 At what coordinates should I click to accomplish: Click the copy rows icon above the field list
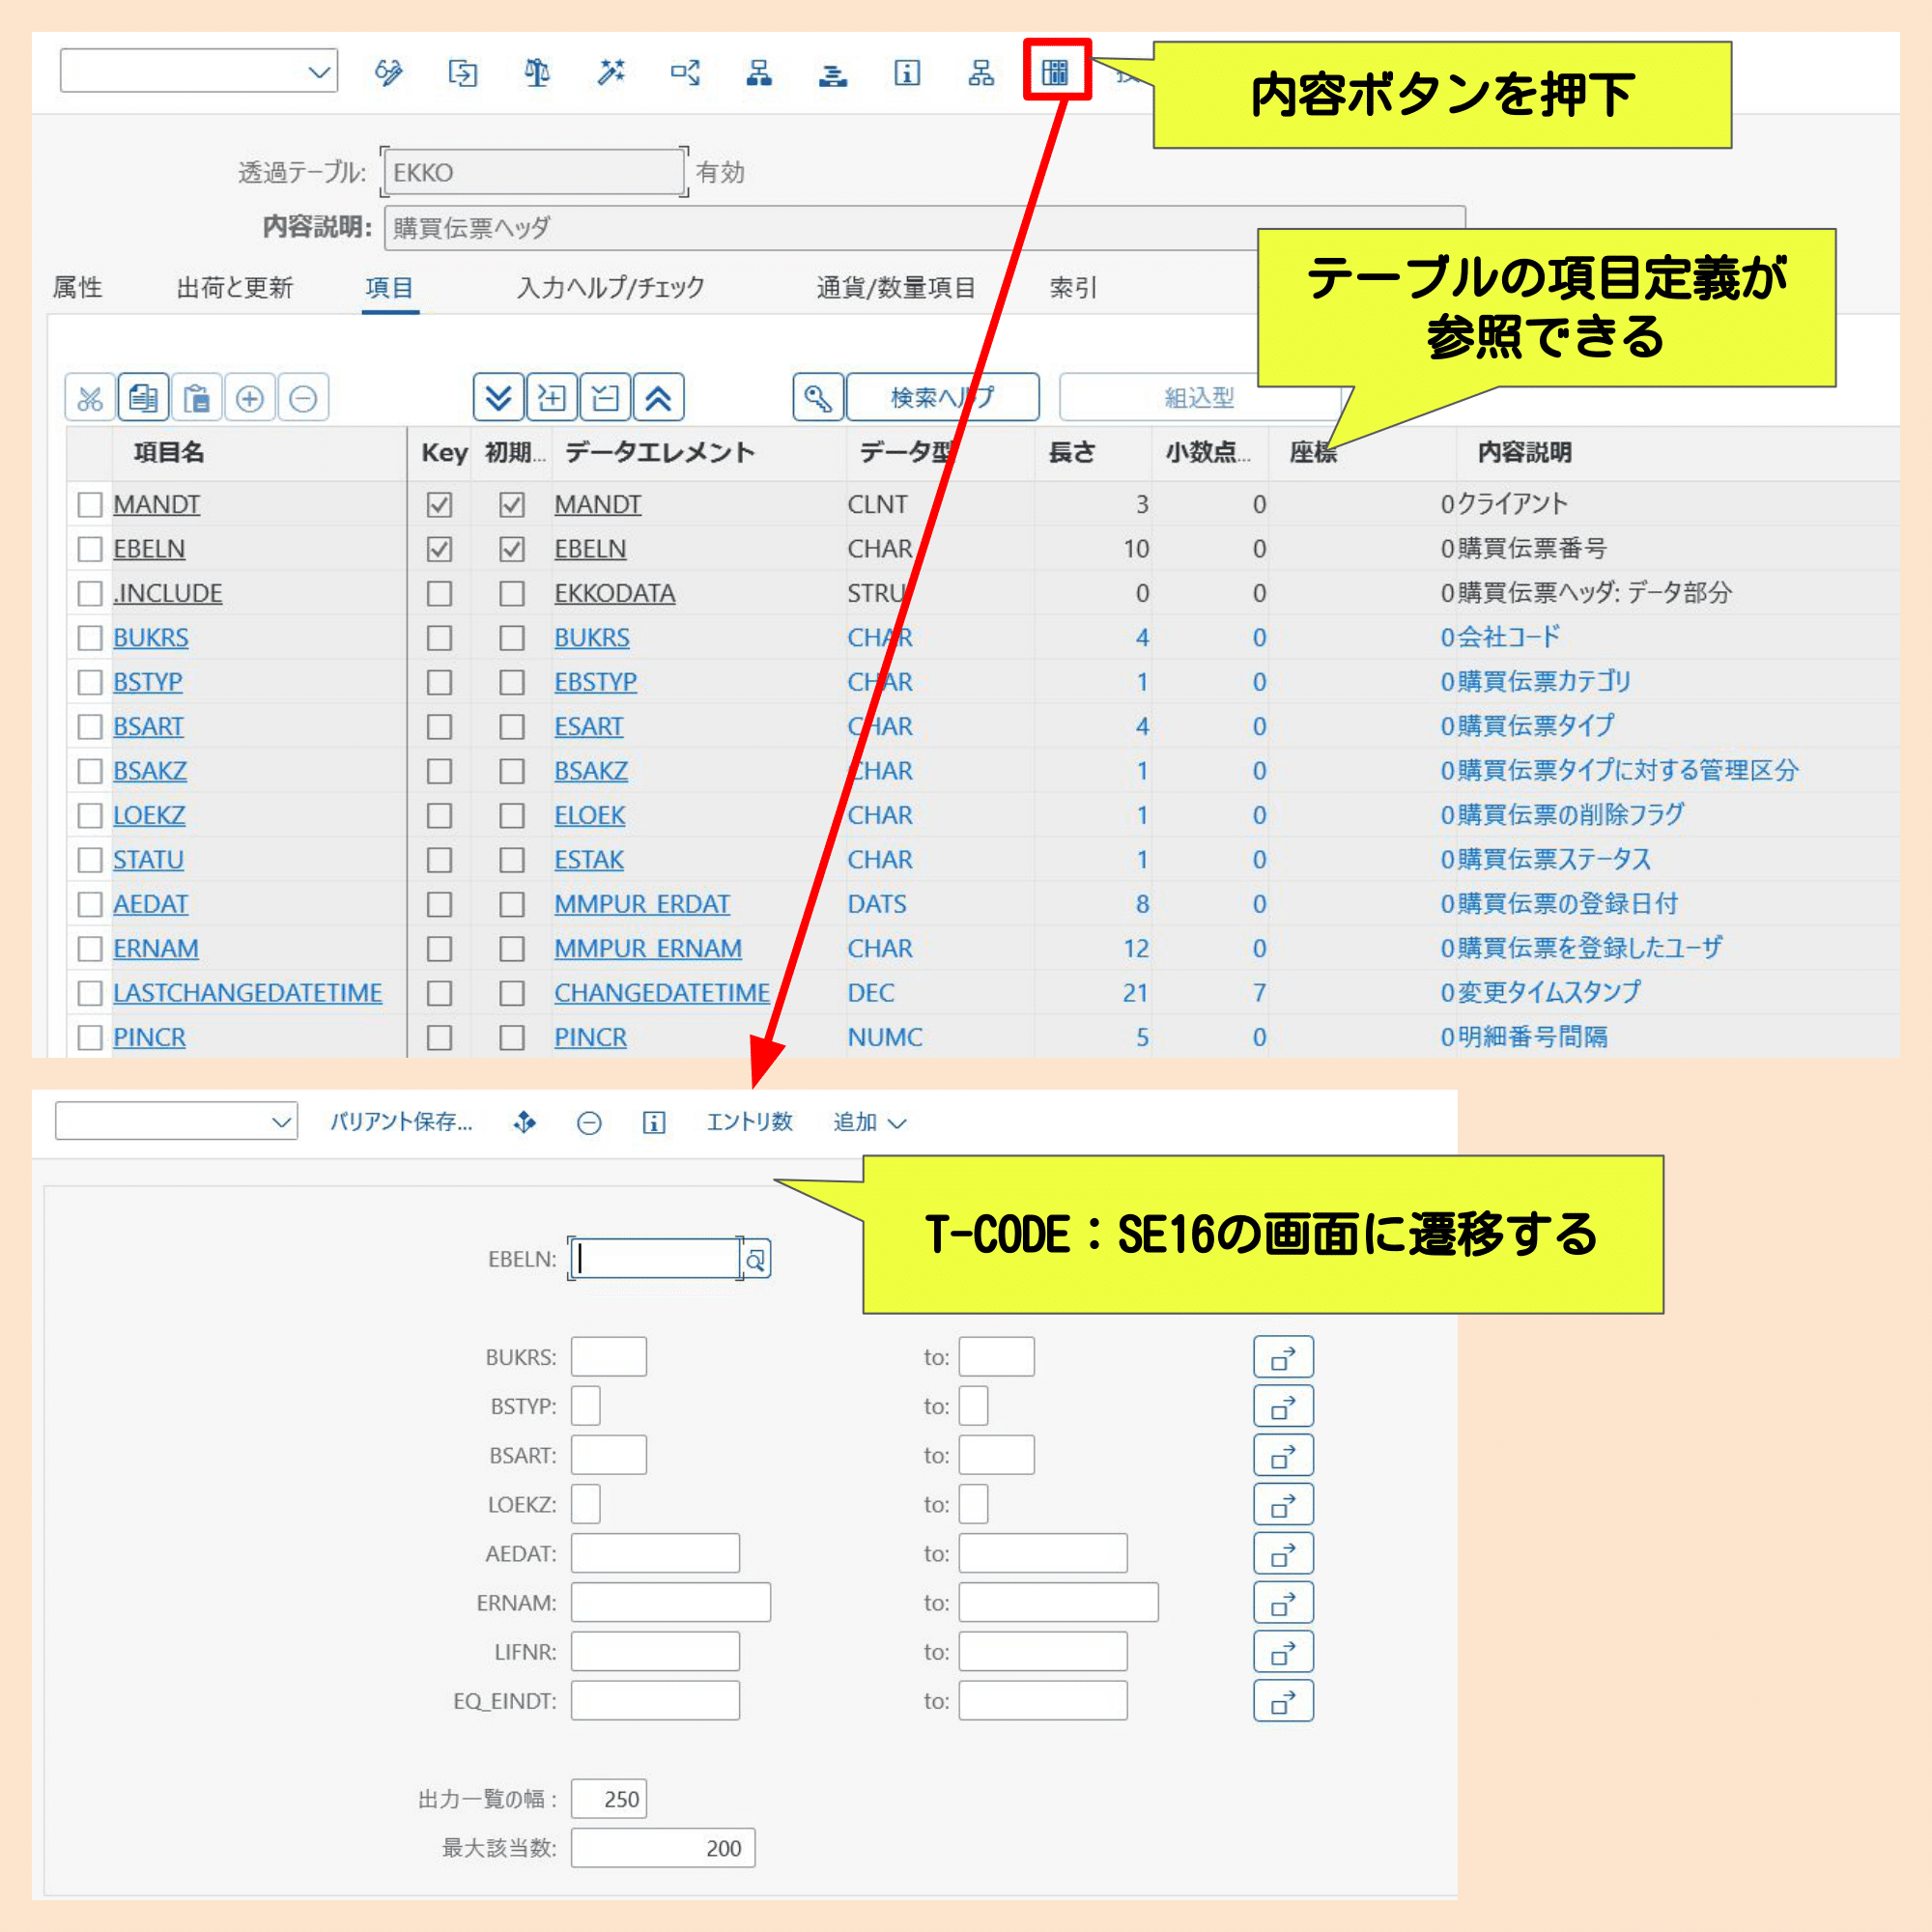coord(143,397)
